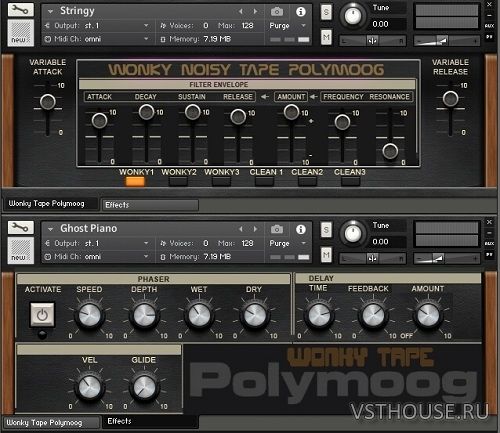Click the Stringy info icon
500x433 pixels.
pos(301,12)
